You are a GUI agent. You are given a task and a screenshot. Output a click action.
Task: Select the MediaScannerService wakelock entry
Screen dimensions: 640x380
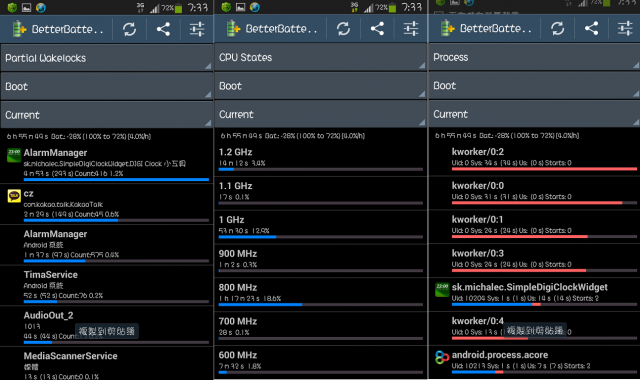[x=107, y=364]
